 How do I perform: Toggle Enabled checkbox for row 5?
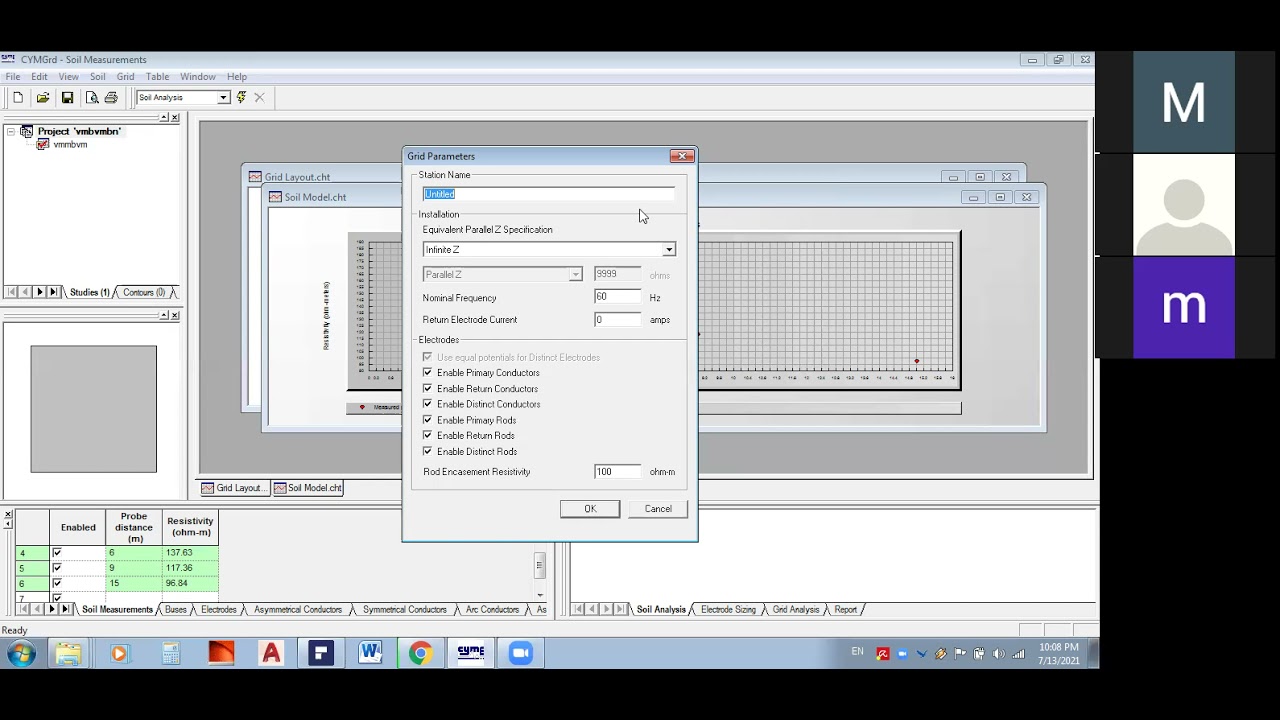point(57,568)
